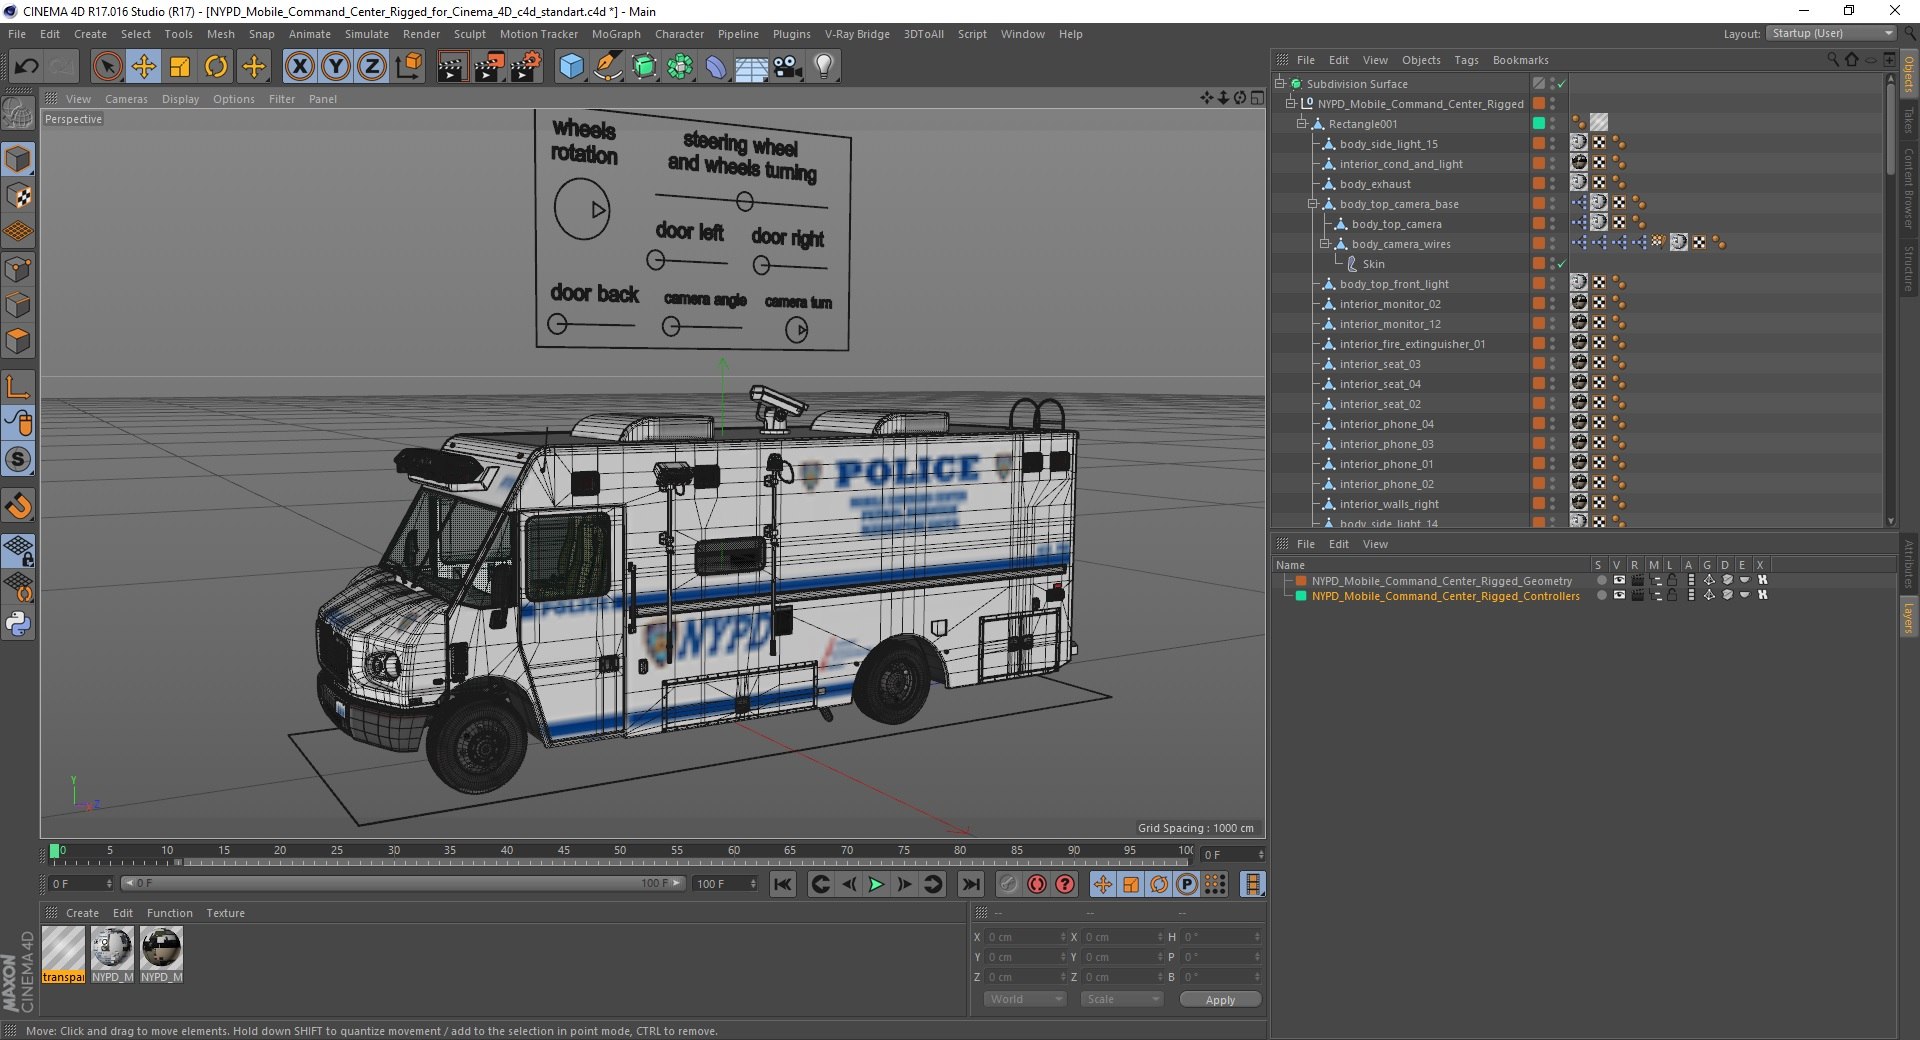Switch to Model mode in left palette
The height and width of the screenshot is (1040, 1920).
click(18, 159)
